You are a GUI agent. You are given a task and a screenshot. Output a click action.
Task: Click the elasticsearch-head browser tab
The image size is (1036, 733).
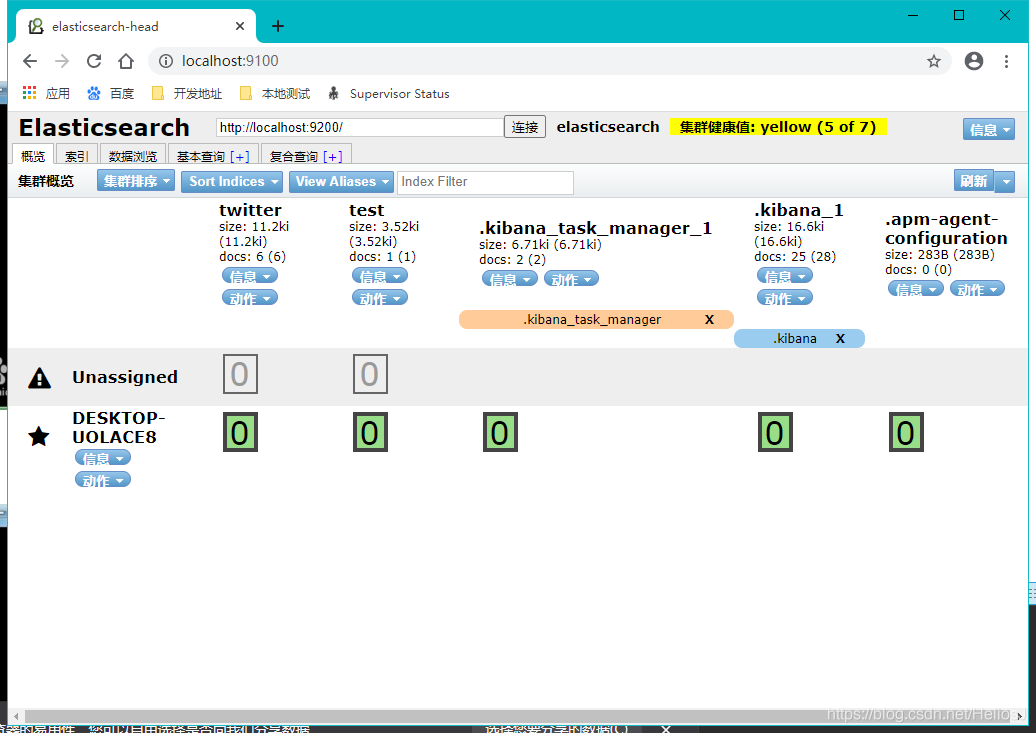(x=135, y=26)
